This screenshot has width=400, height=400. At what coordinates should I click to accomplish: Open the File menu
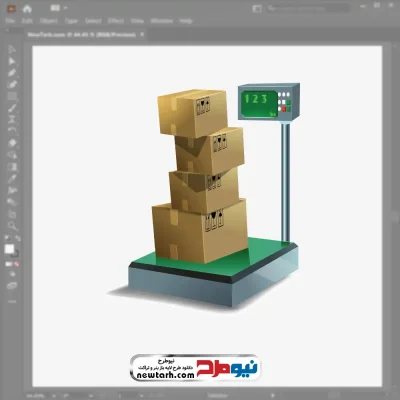[x=10, y=21]
